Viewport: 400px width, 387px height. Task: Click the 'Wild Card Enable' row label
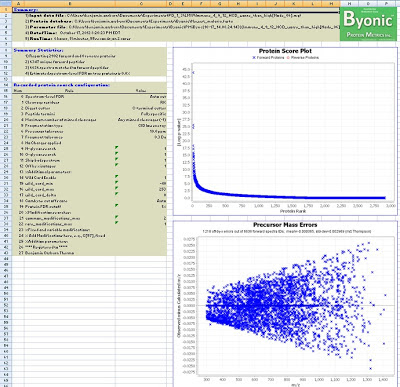(40, 178)
